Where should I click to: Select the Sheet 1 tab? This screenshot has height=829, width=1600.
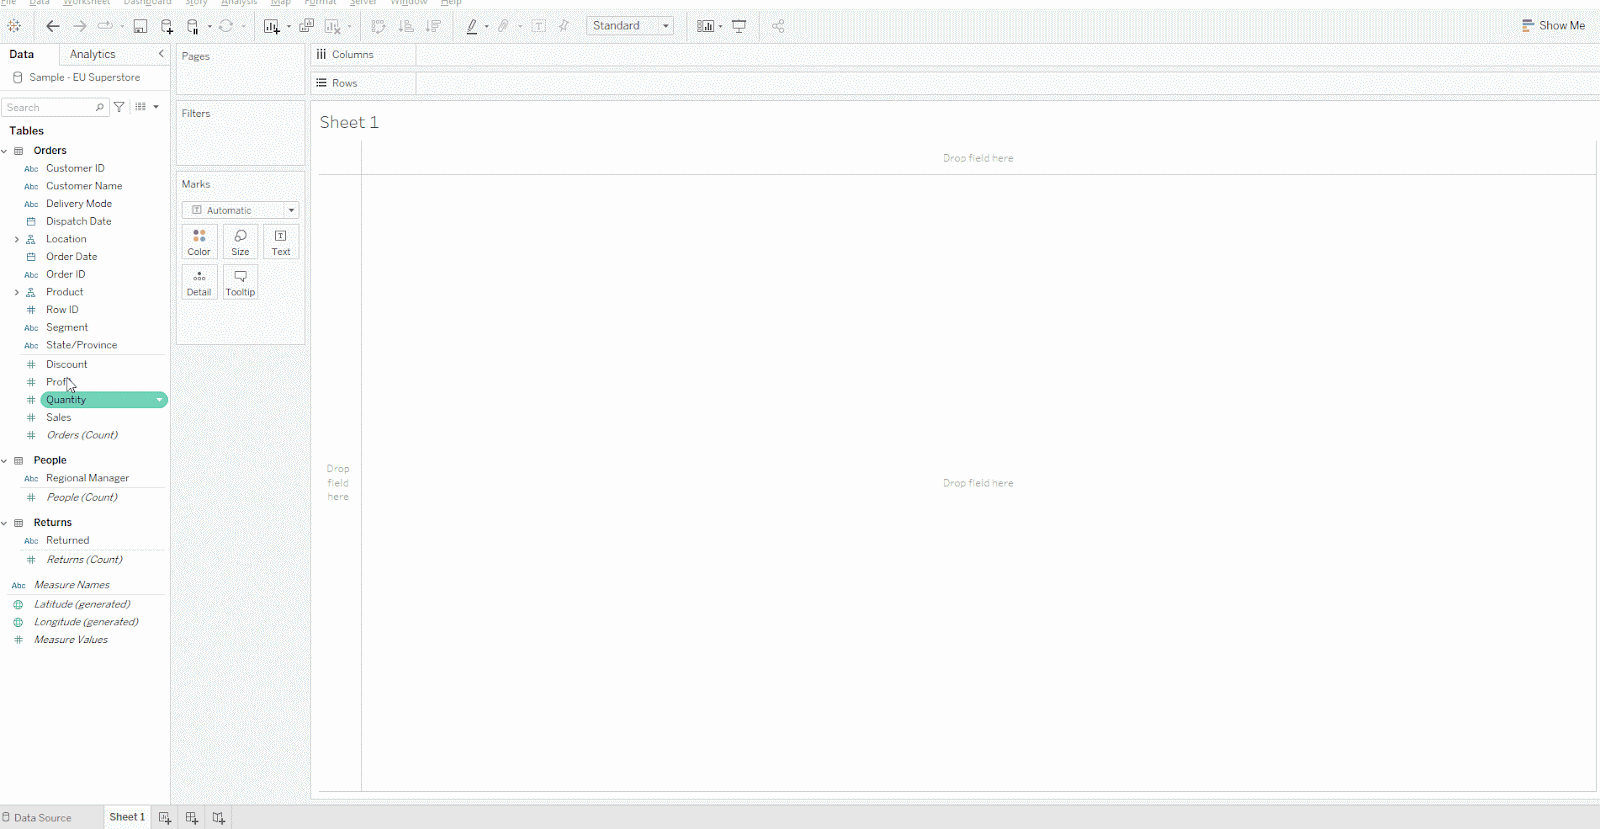(127, 817)
